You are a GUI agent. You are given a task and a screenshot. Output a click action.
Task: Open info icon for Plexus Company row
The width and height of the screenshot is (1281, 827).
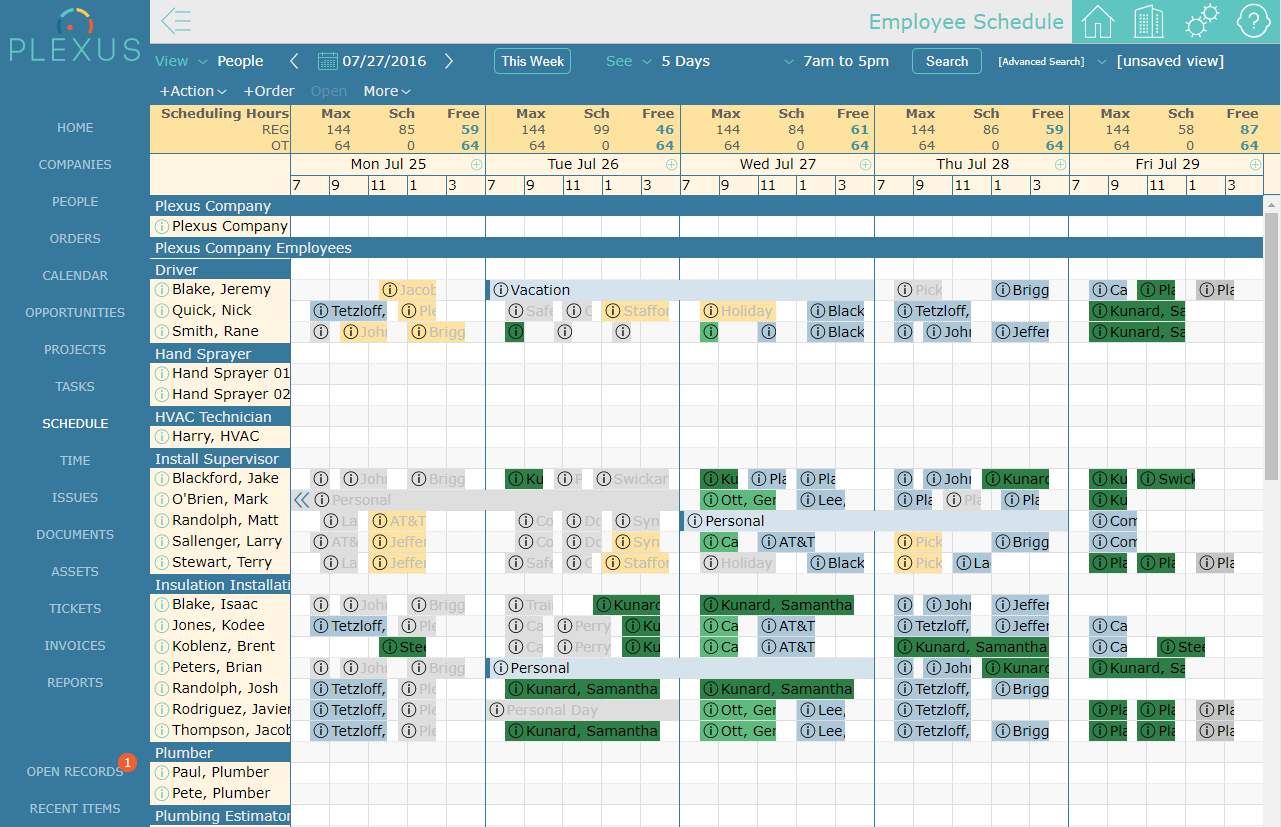pos(162,226)
